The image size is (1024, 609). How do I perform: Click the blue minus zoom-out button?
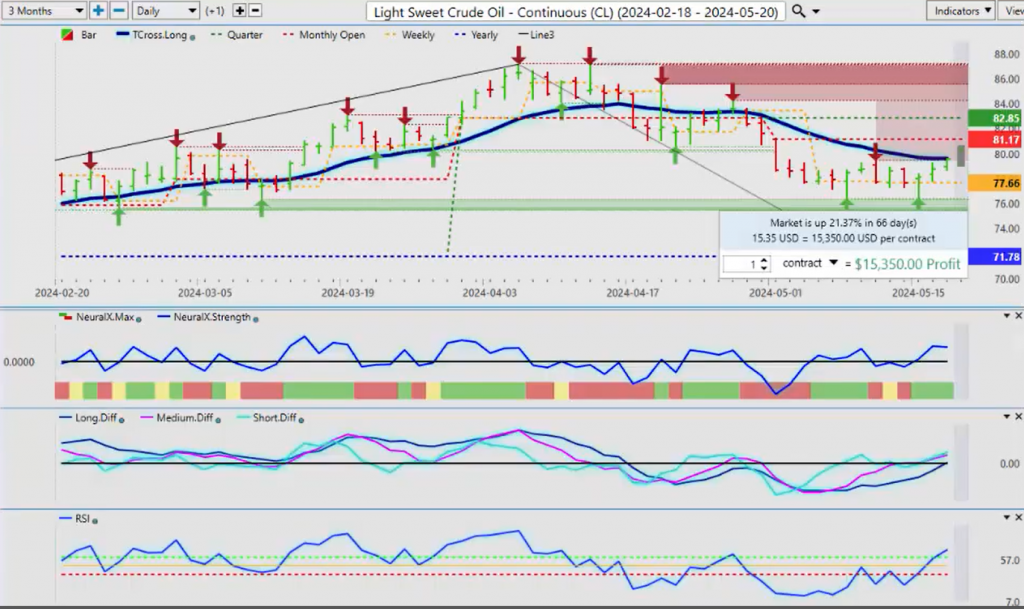118,10
